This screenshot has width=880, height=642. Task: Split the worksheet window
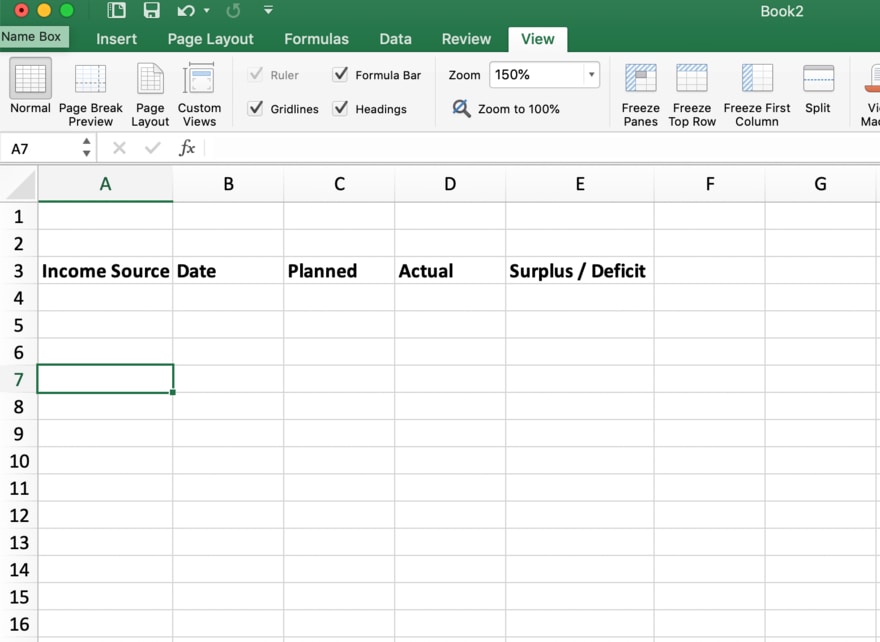point(818,89)
